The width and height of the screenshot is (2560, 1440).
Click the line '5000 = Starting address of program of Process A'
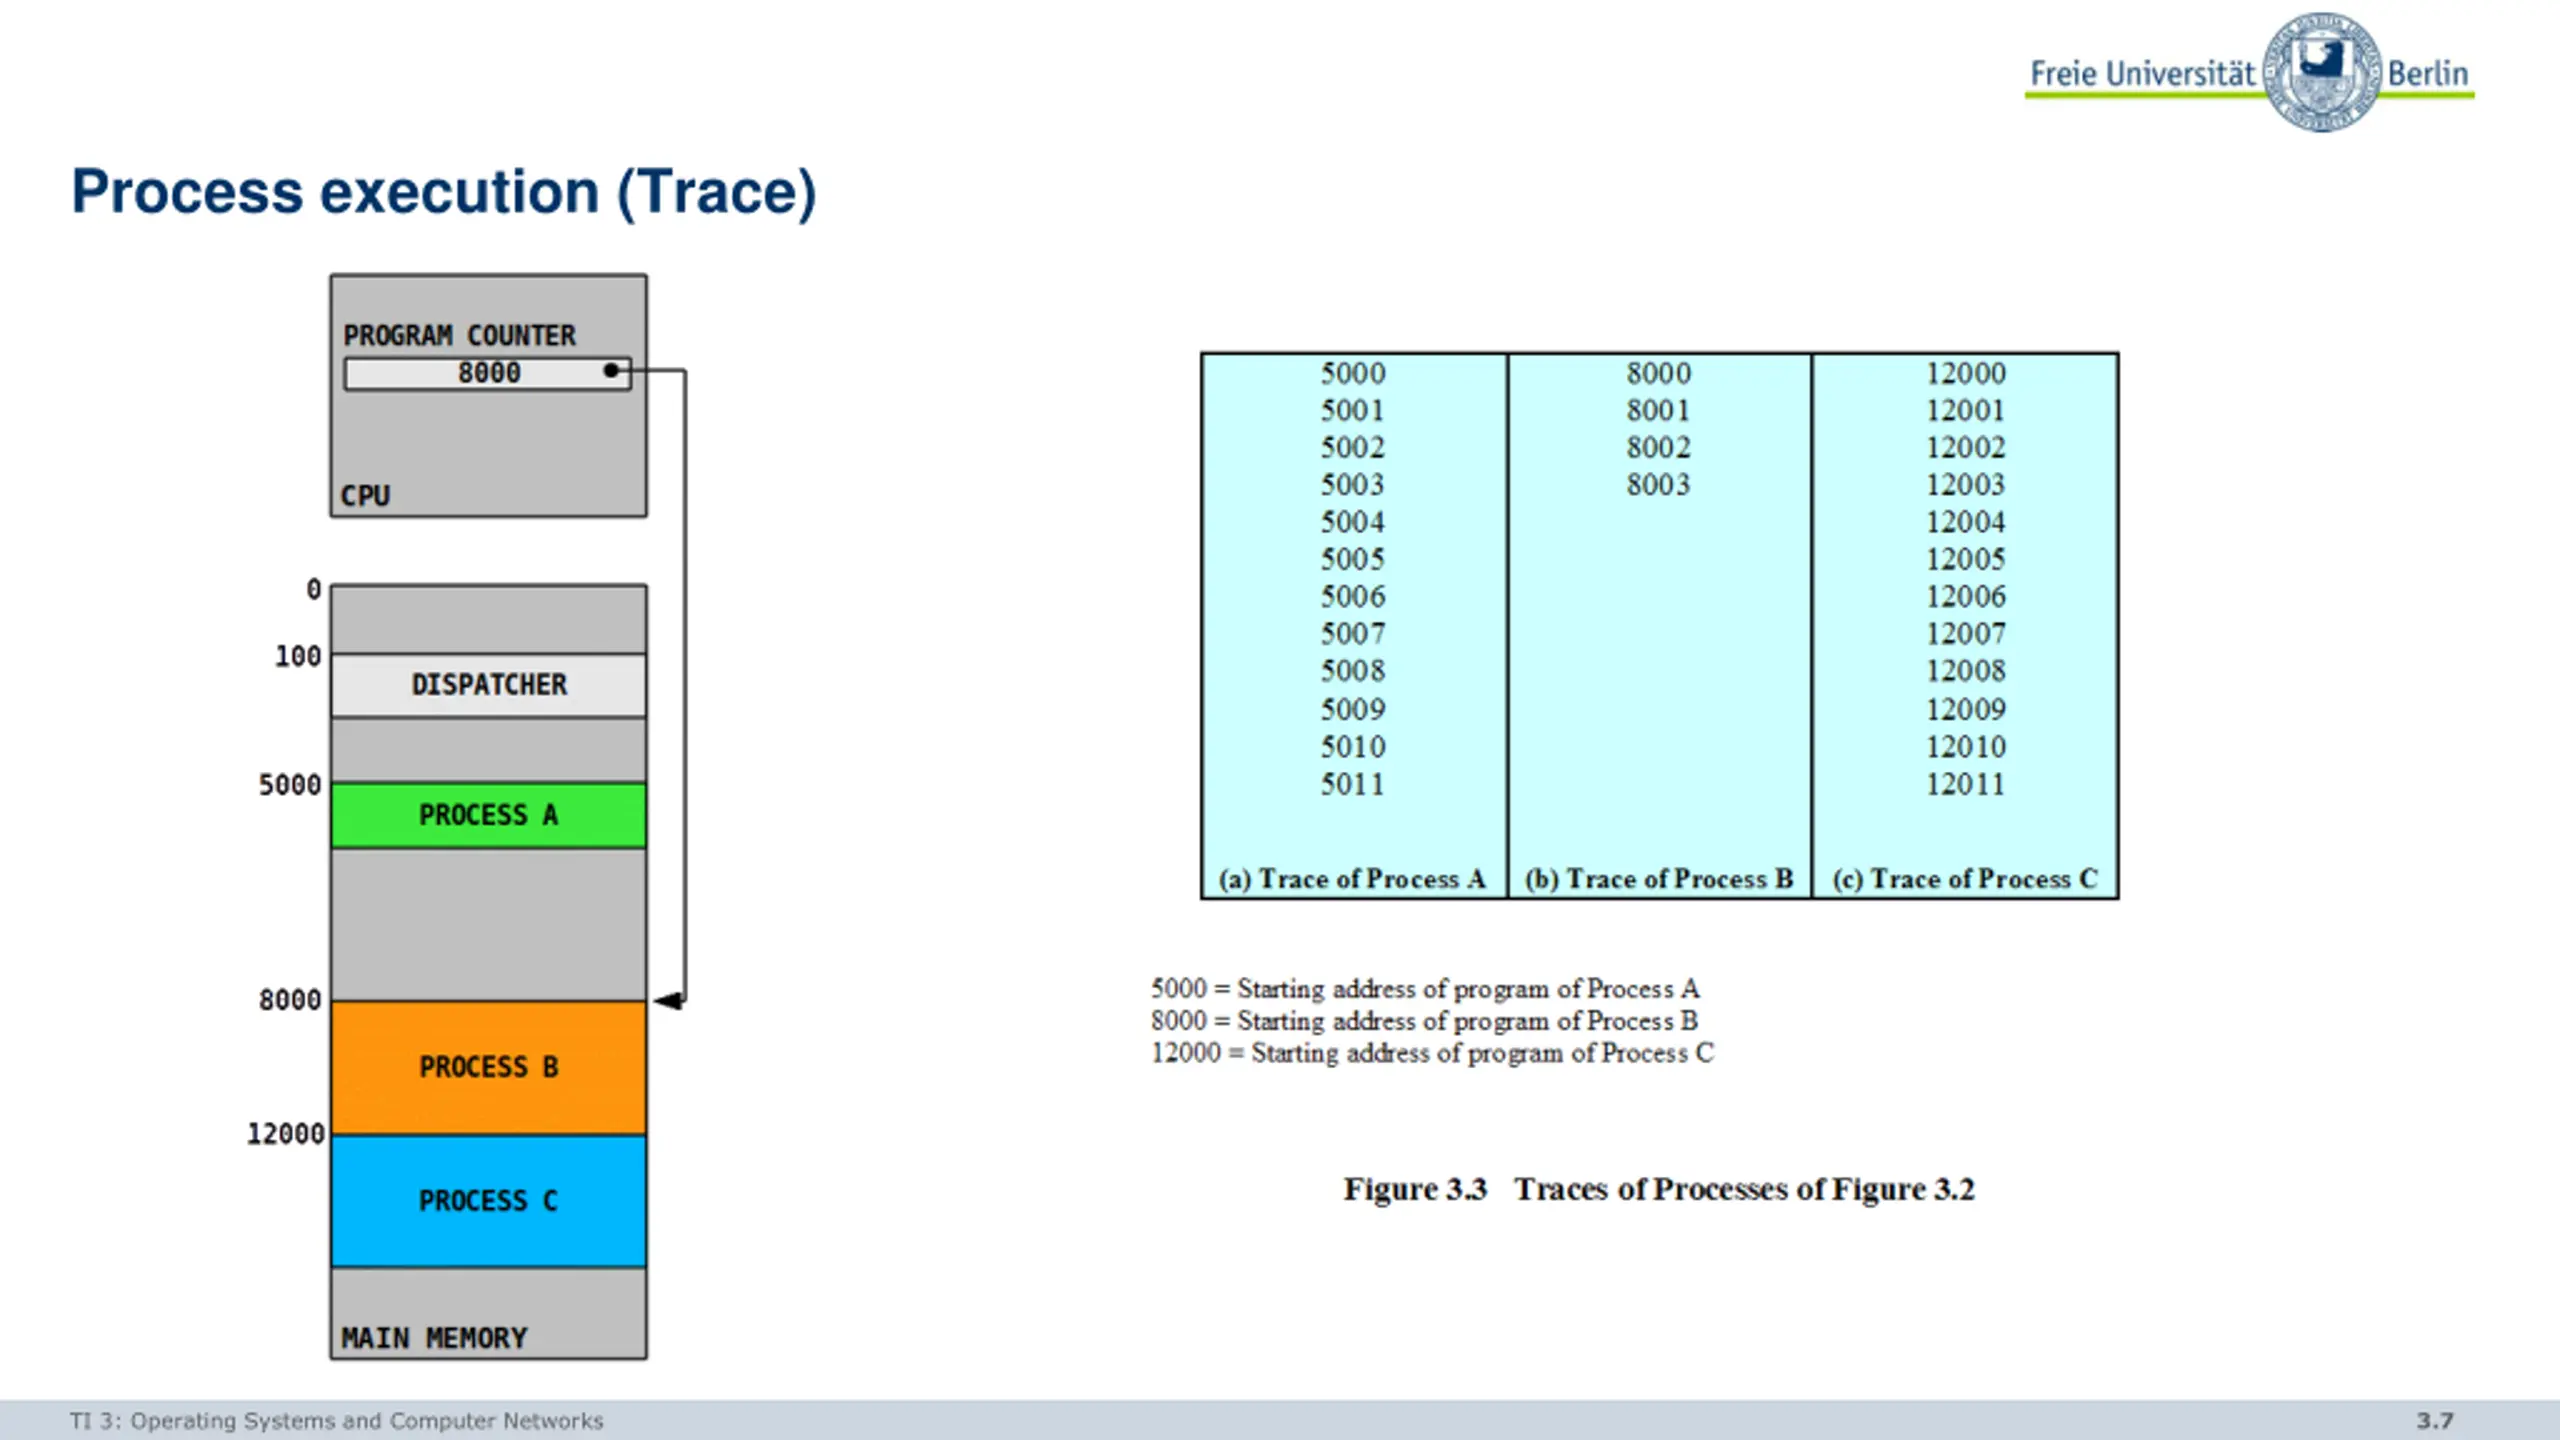point(1425,989)
